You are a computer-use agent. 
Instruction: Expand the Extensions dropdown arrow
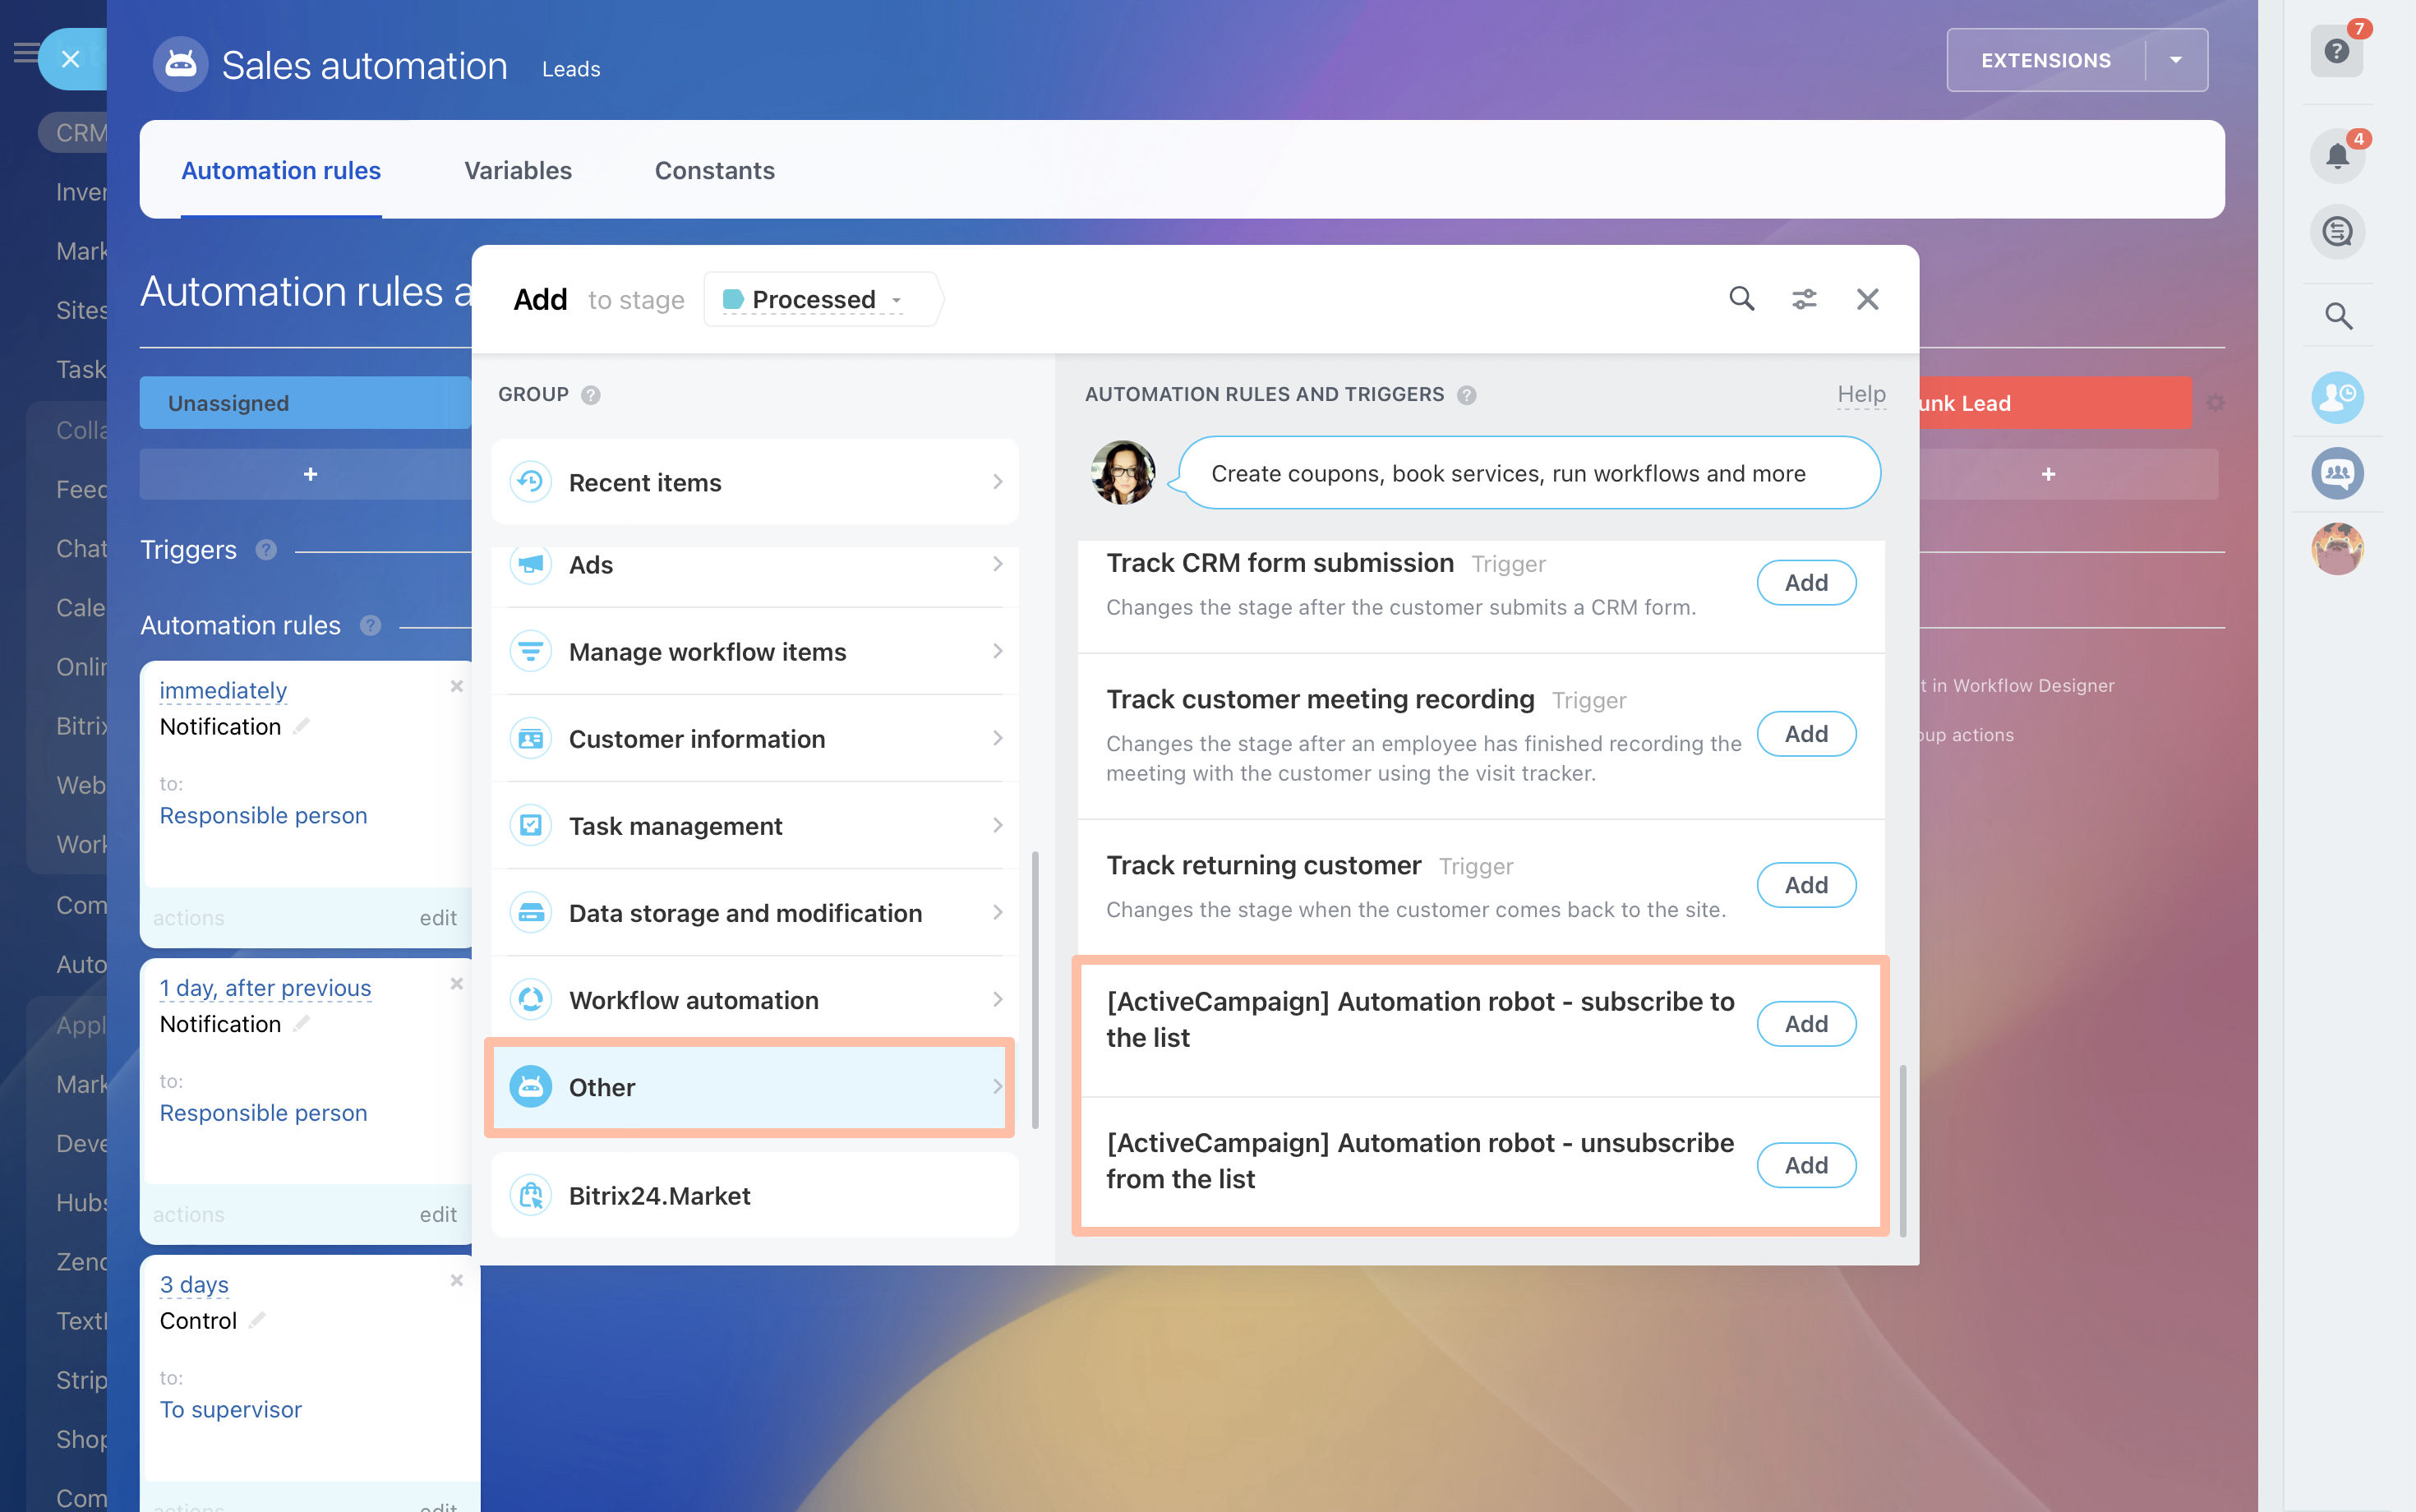coord(2175,60)
